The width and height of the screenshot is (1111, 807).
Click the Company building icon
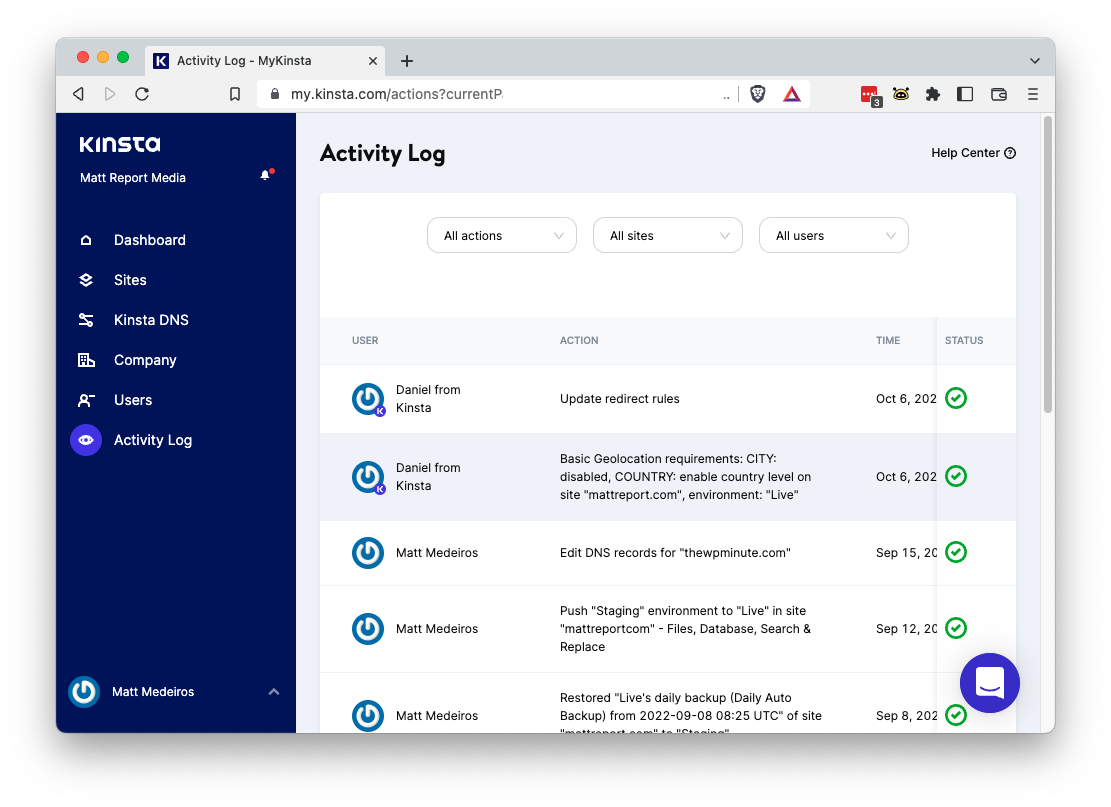click(86, 360)
